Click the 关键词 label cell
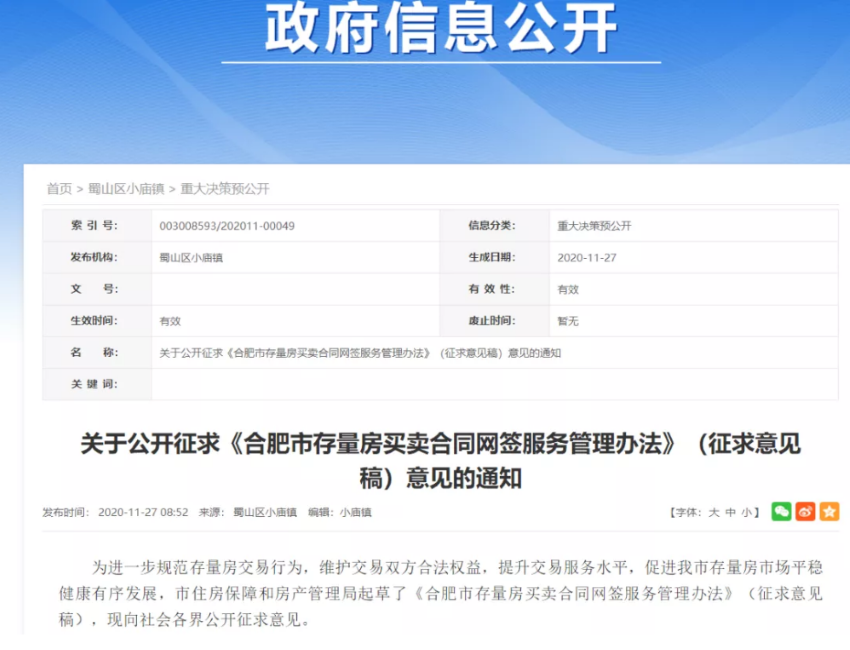 [97, 384]
